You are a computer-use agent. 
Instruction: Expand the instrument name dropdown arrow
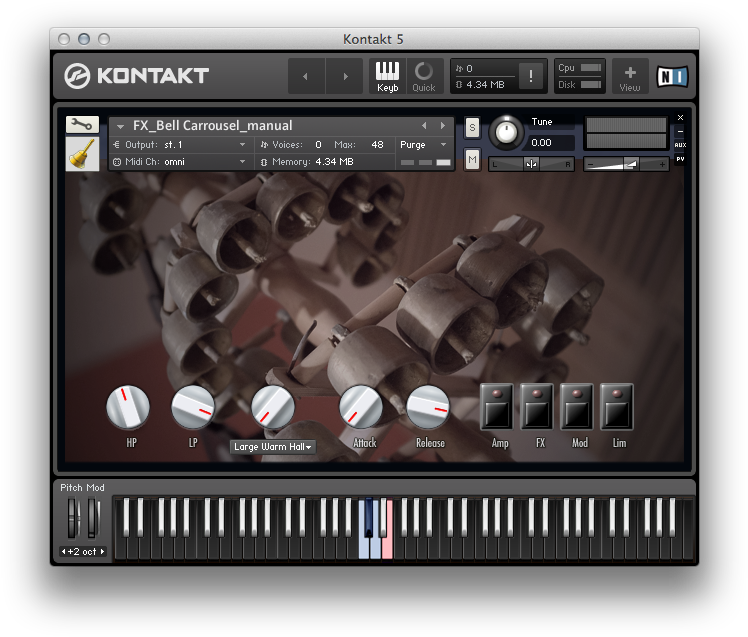click(121, 126)
